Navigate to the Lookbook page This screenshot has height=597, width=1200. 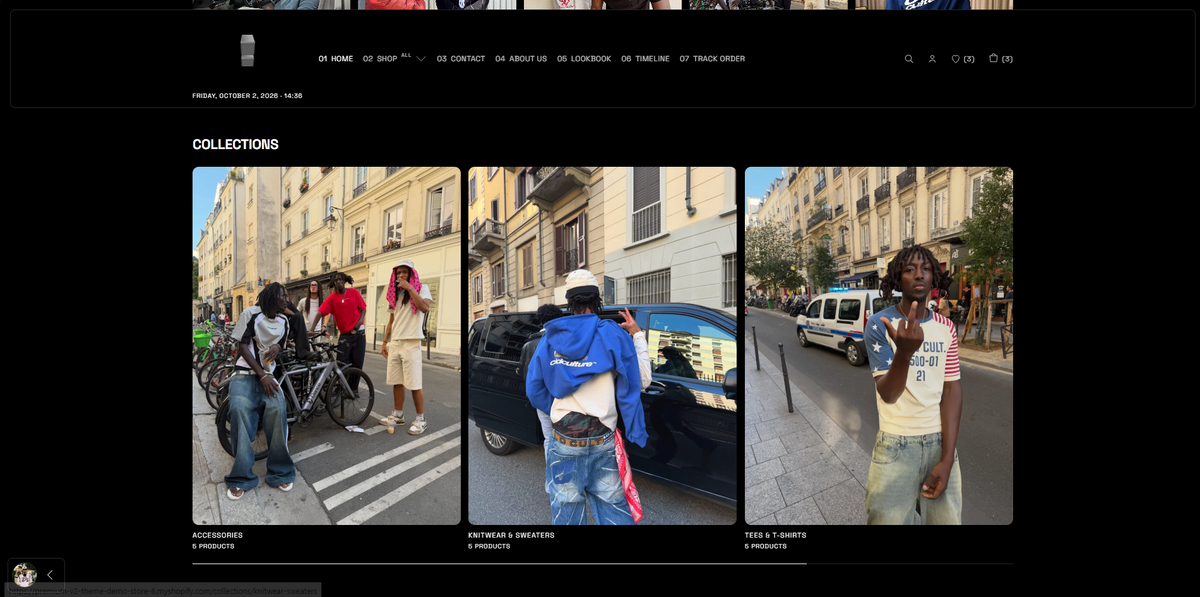584,59
